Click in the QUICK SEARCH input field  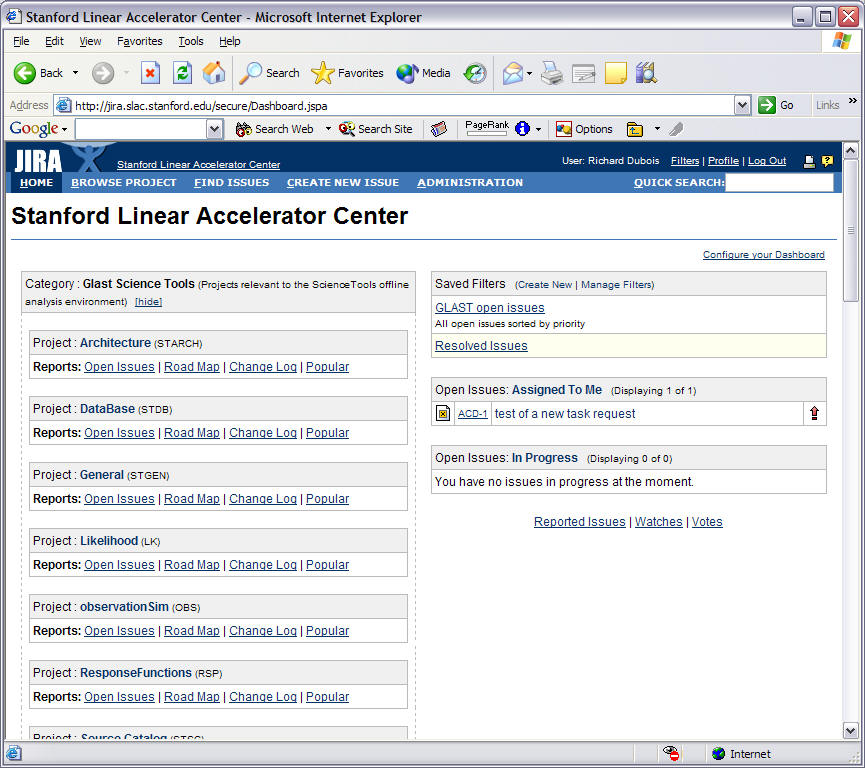coord(779,183)
